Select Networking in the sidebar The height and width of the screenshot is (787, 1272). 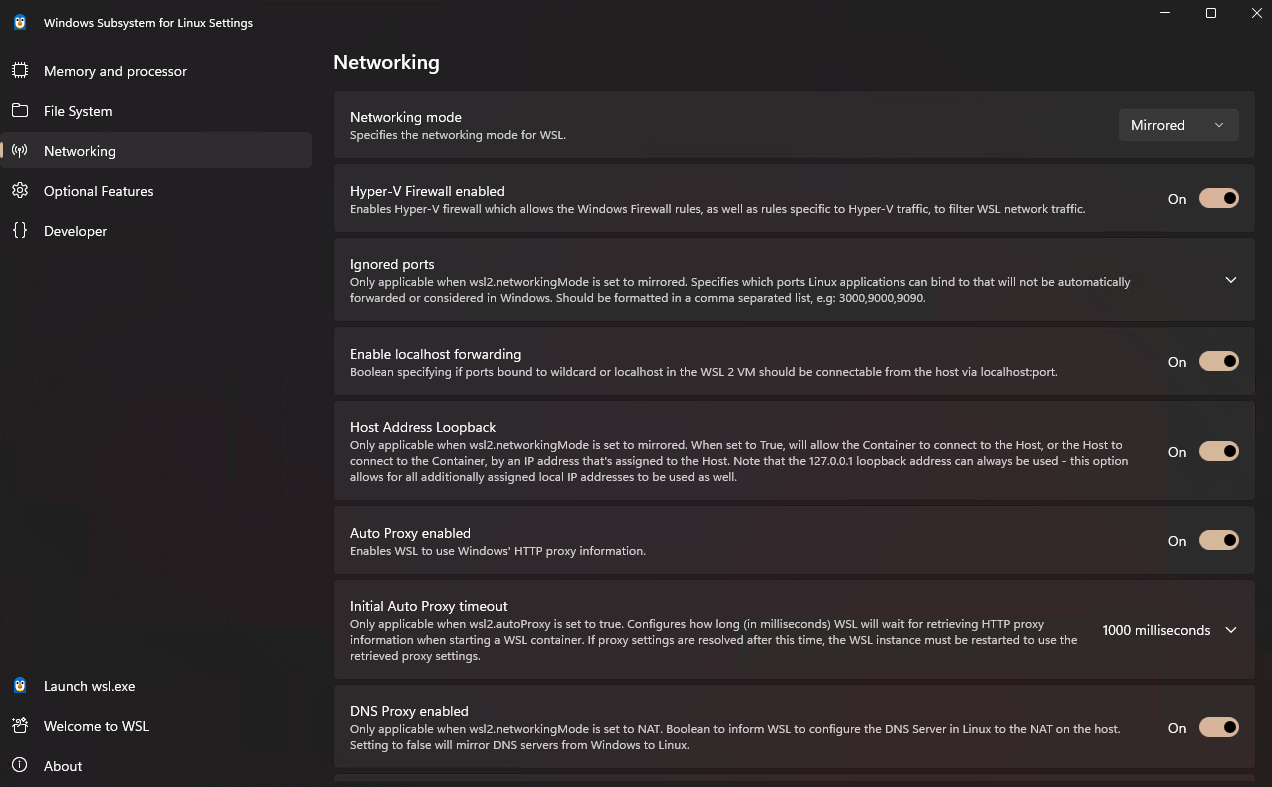tap(156, 151)
